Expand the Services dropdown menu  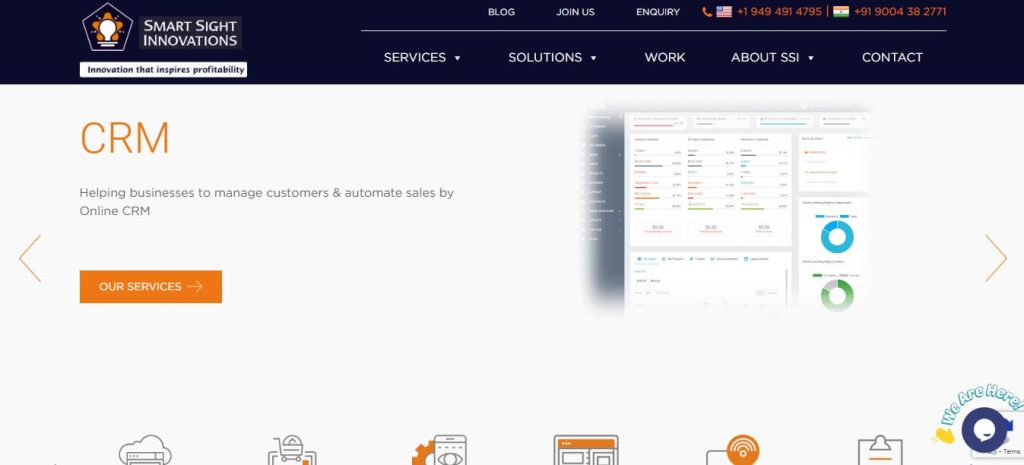pos(422,57)
